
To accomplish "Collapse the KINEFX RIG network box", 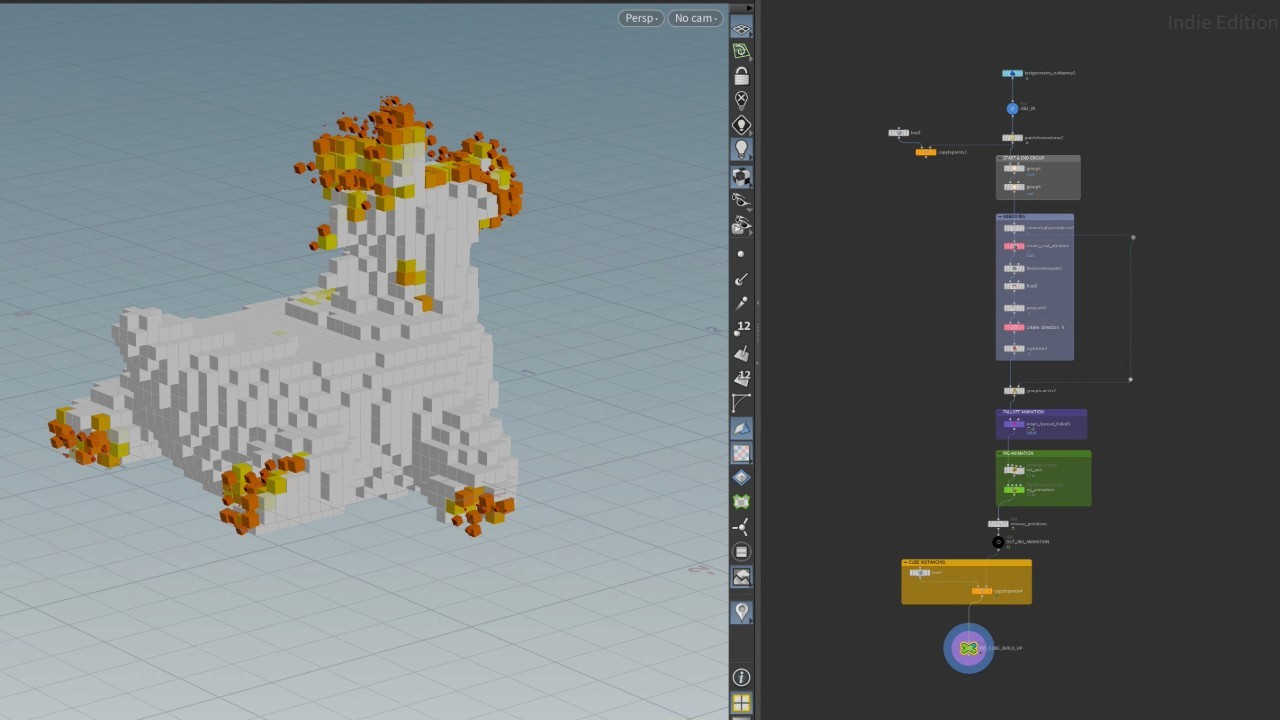I will pos(1000,217).
